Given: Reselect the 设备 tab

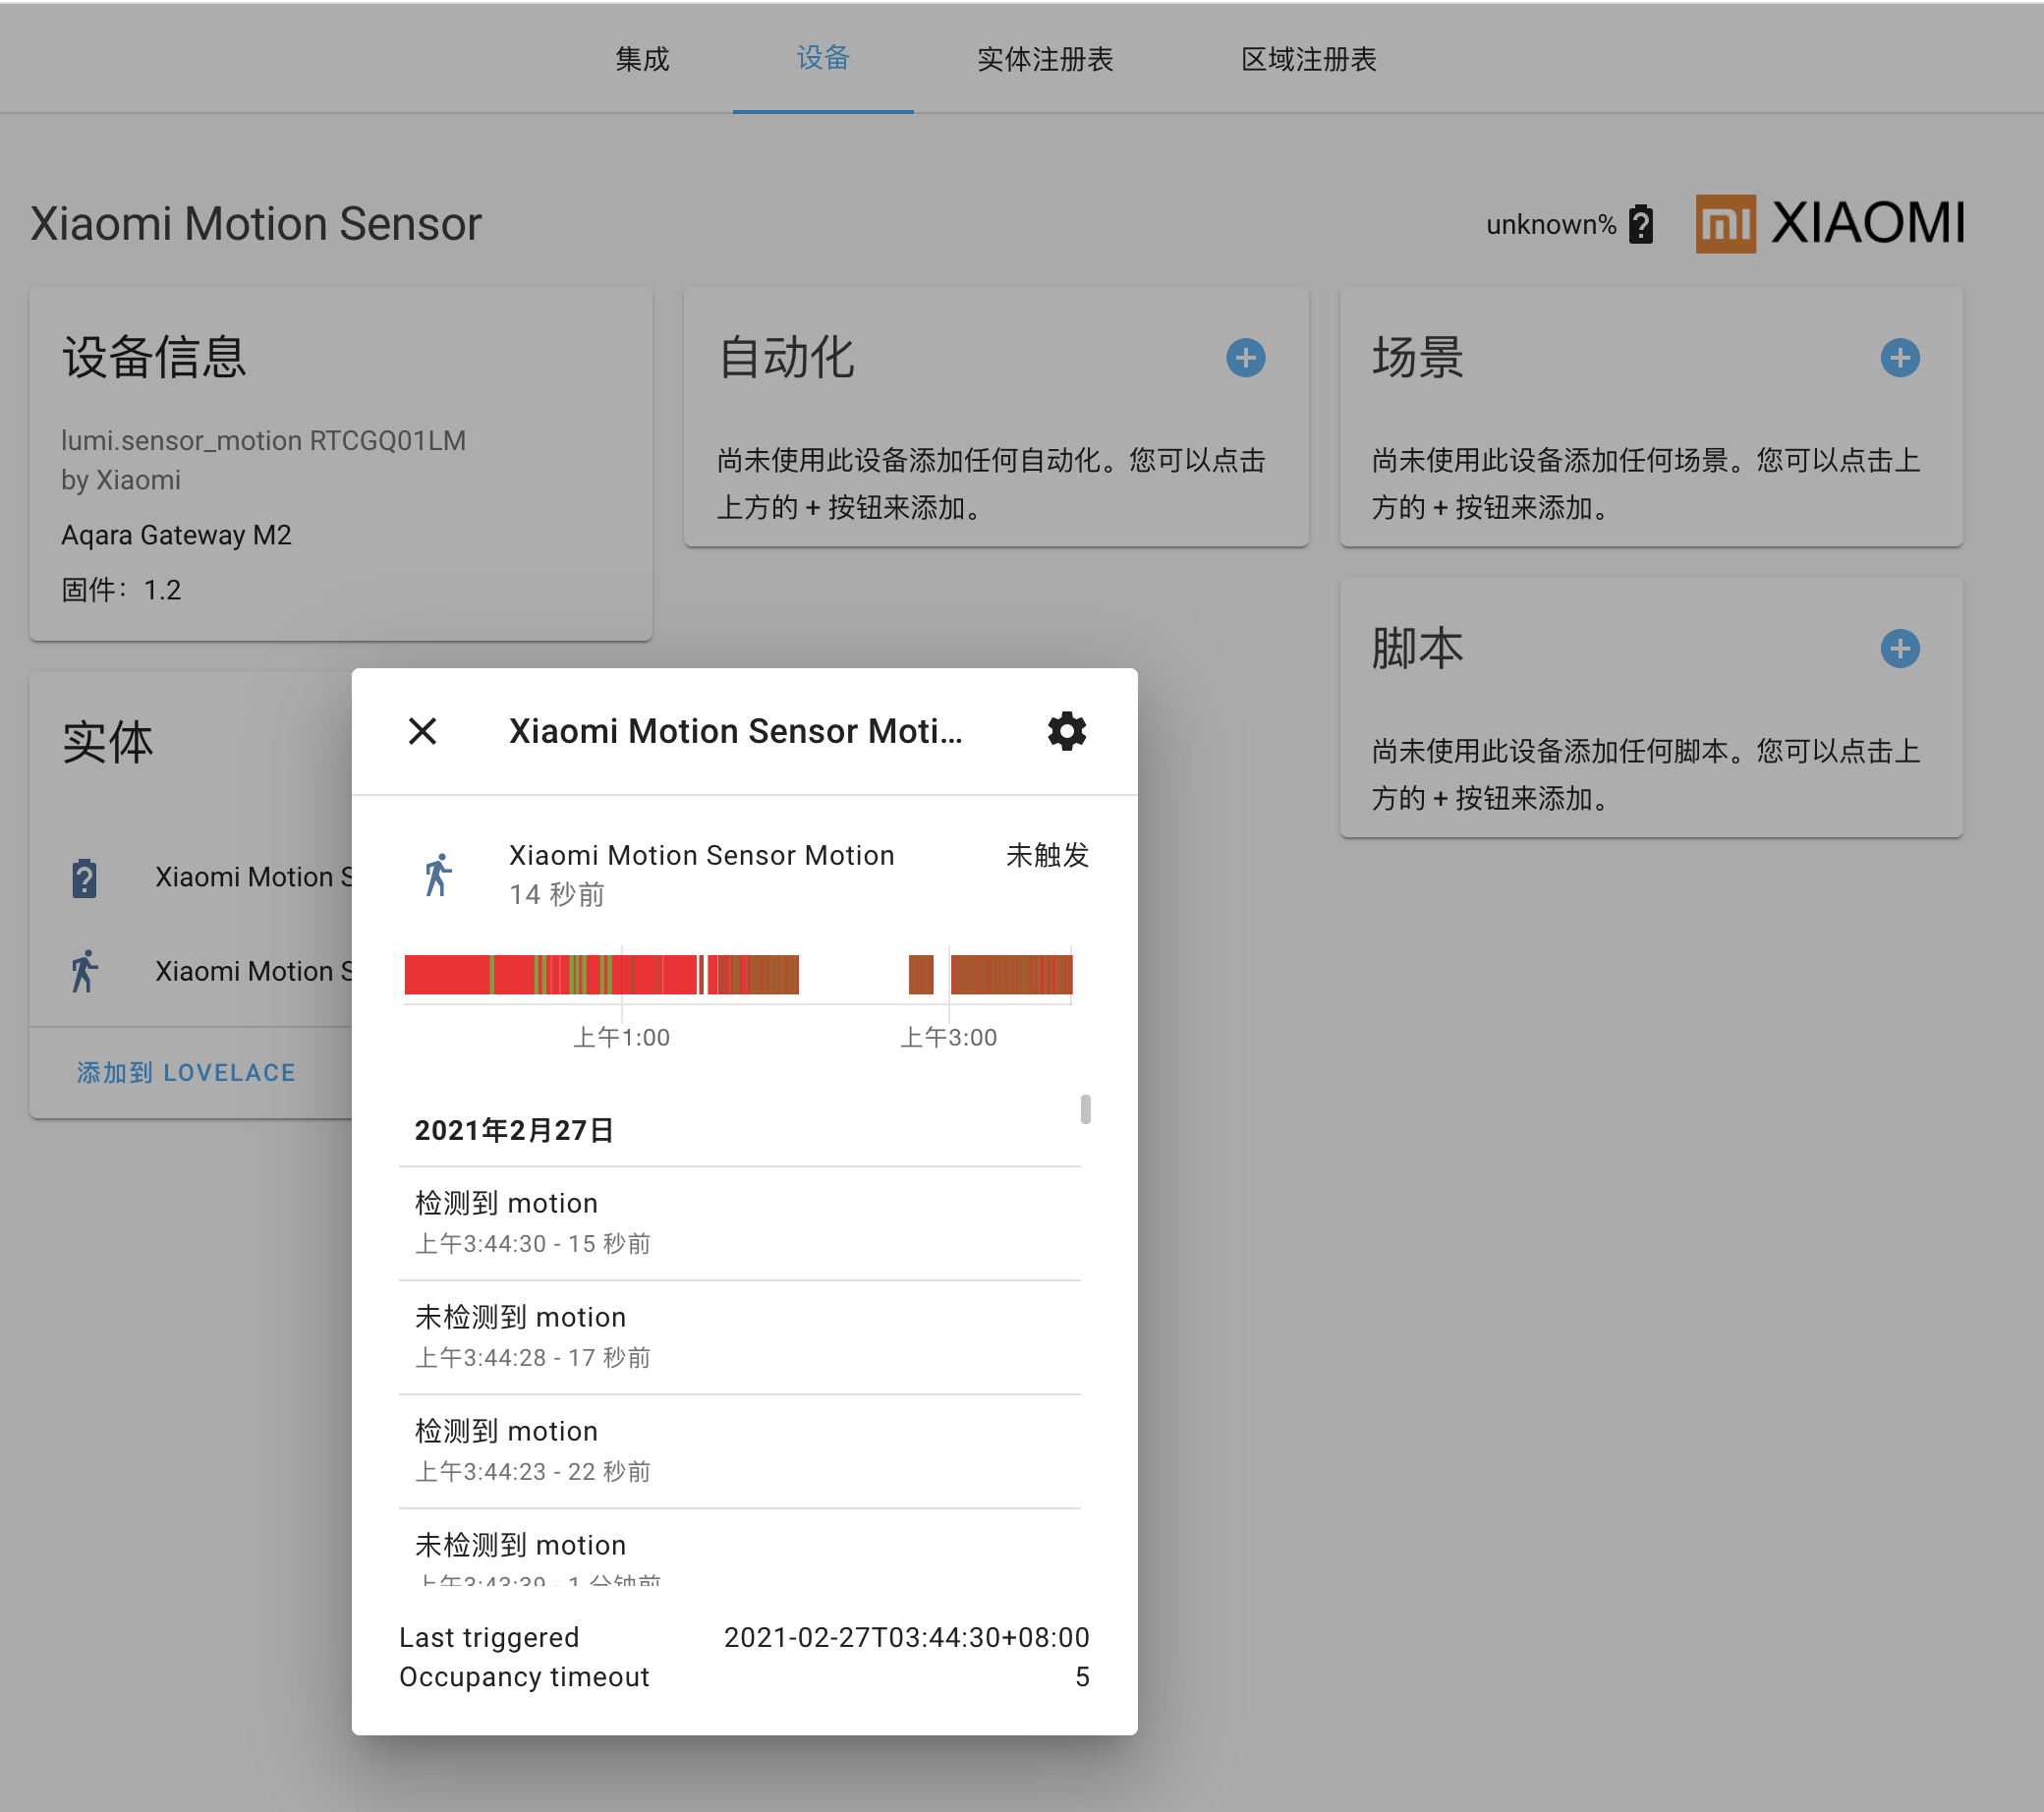Looking at the screenshot, I should 823,60.
